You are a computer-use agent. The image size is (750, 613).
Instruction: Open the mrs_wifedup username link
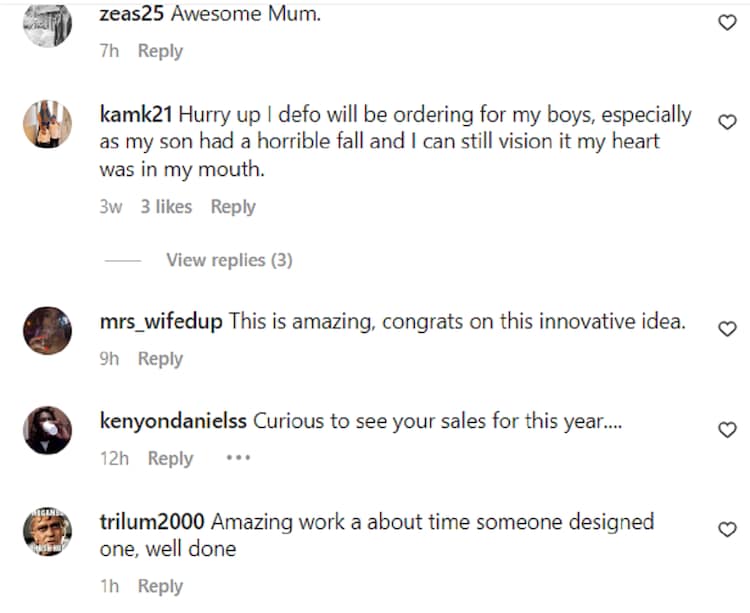coord(162,322)
